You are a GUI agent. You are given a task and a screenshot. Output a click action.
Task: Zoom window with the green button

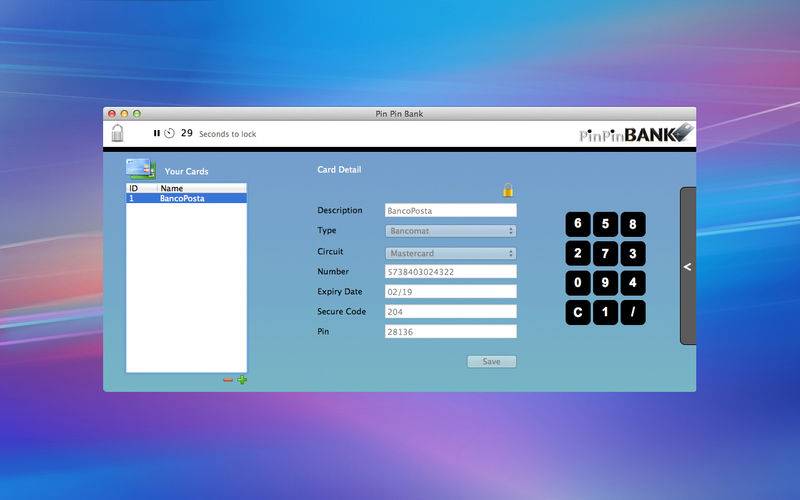click(137, 114)
